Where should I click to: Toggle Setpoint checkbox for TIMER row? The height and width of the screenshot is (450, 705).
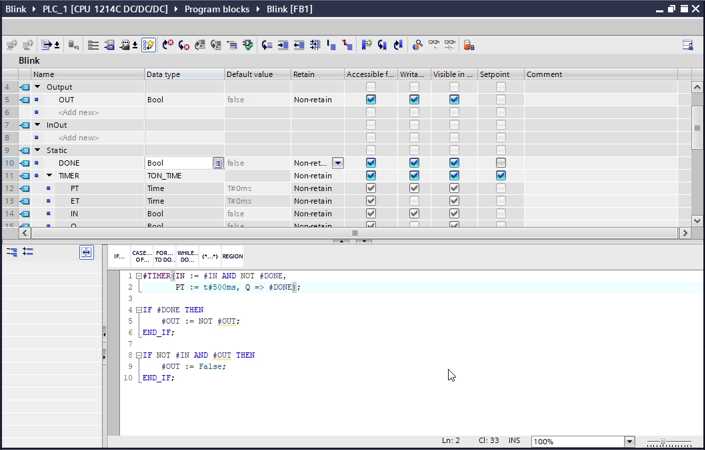coord(501,175)
